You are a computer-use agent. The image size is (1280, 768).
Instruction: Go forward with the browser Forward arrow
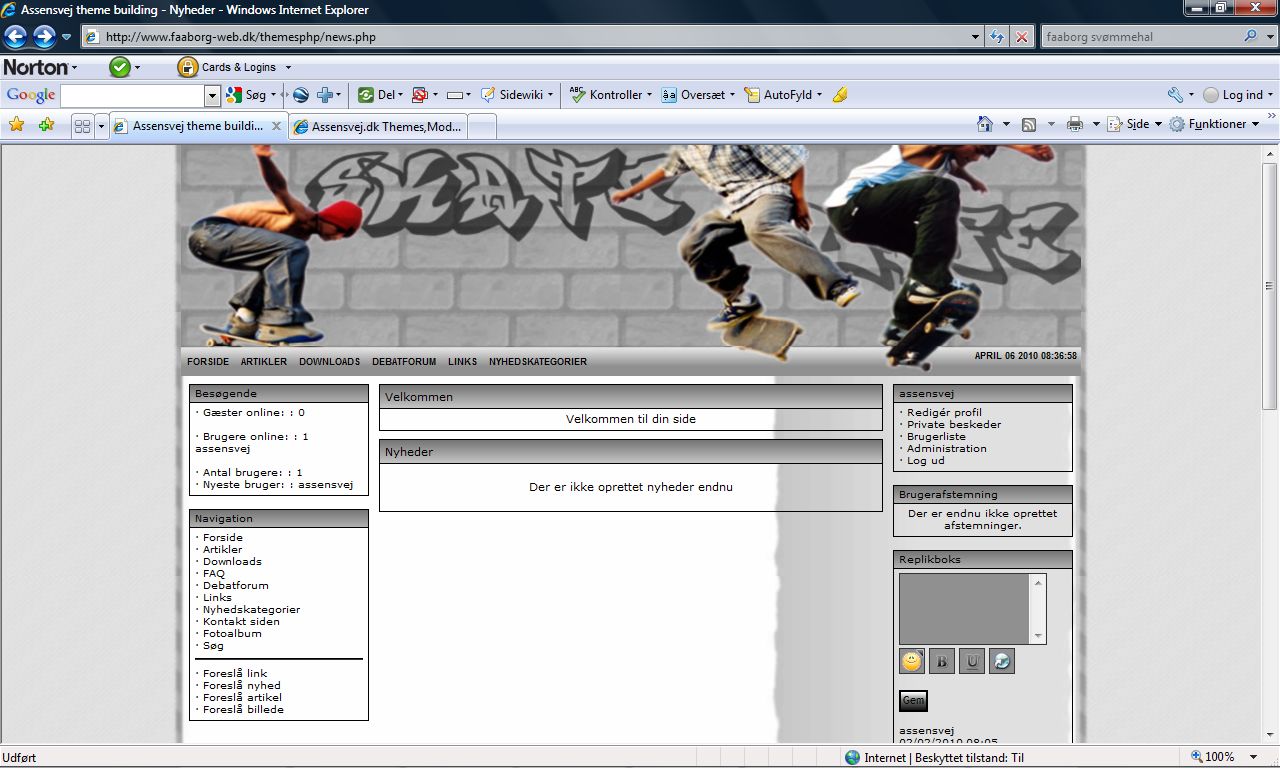tap(44, 37)
